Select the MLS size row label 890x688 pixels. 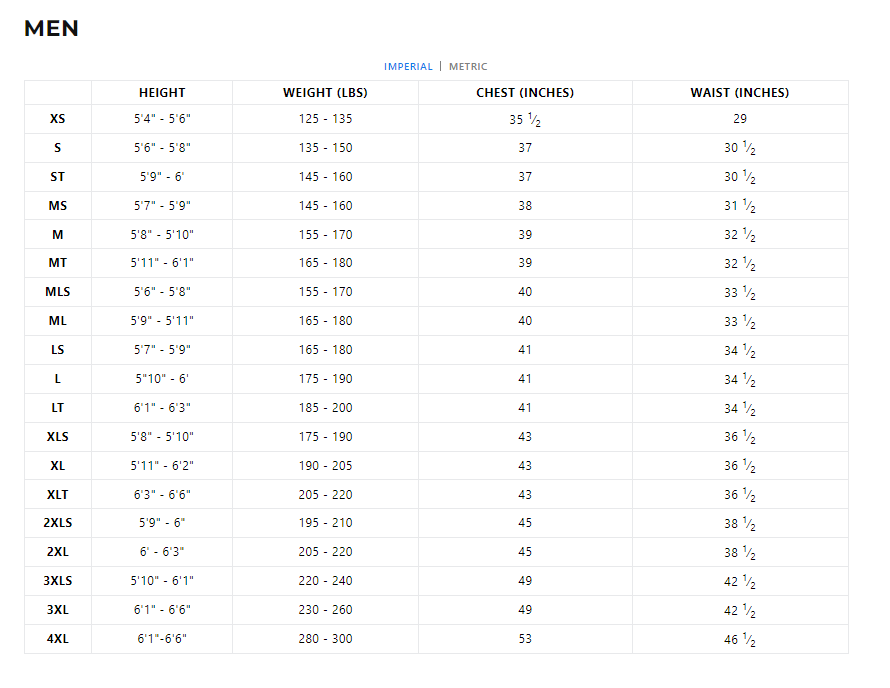pos(58,292)
